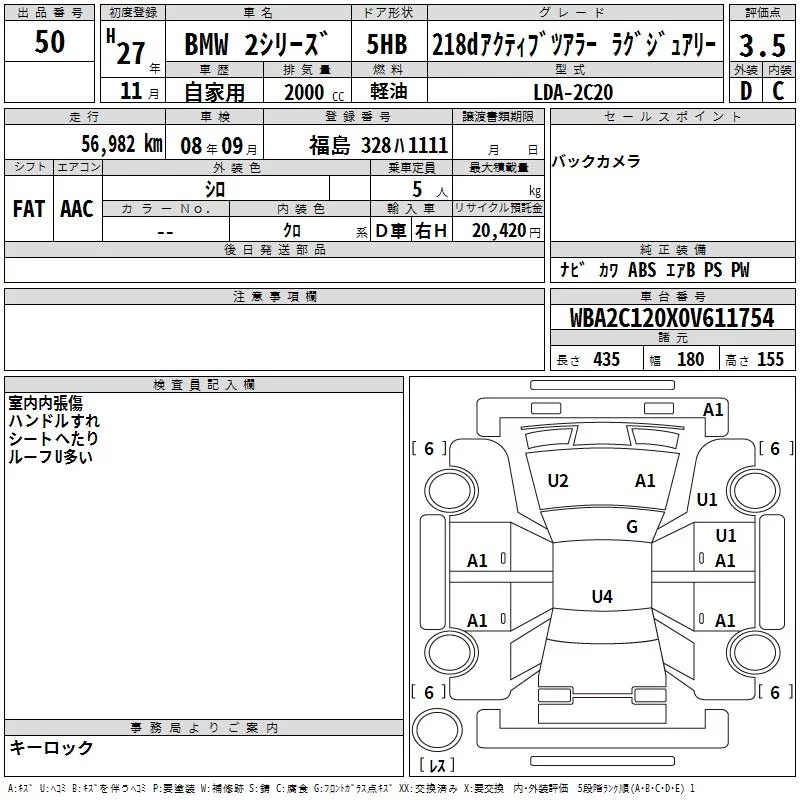The height and width of the screenshot is (800, 800).
Task: Click the registration number 福島 328ハ1111
Action: click(379, 145)
